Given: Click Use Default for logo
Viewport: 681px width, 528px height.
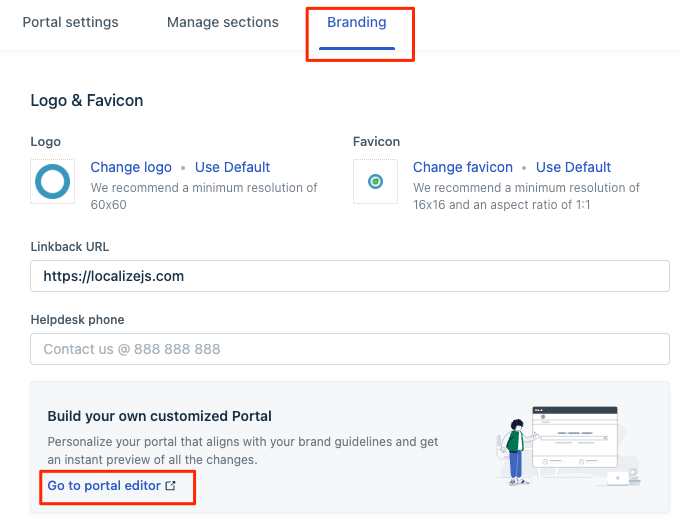Looking at the screenshot, I should (232, 167).
